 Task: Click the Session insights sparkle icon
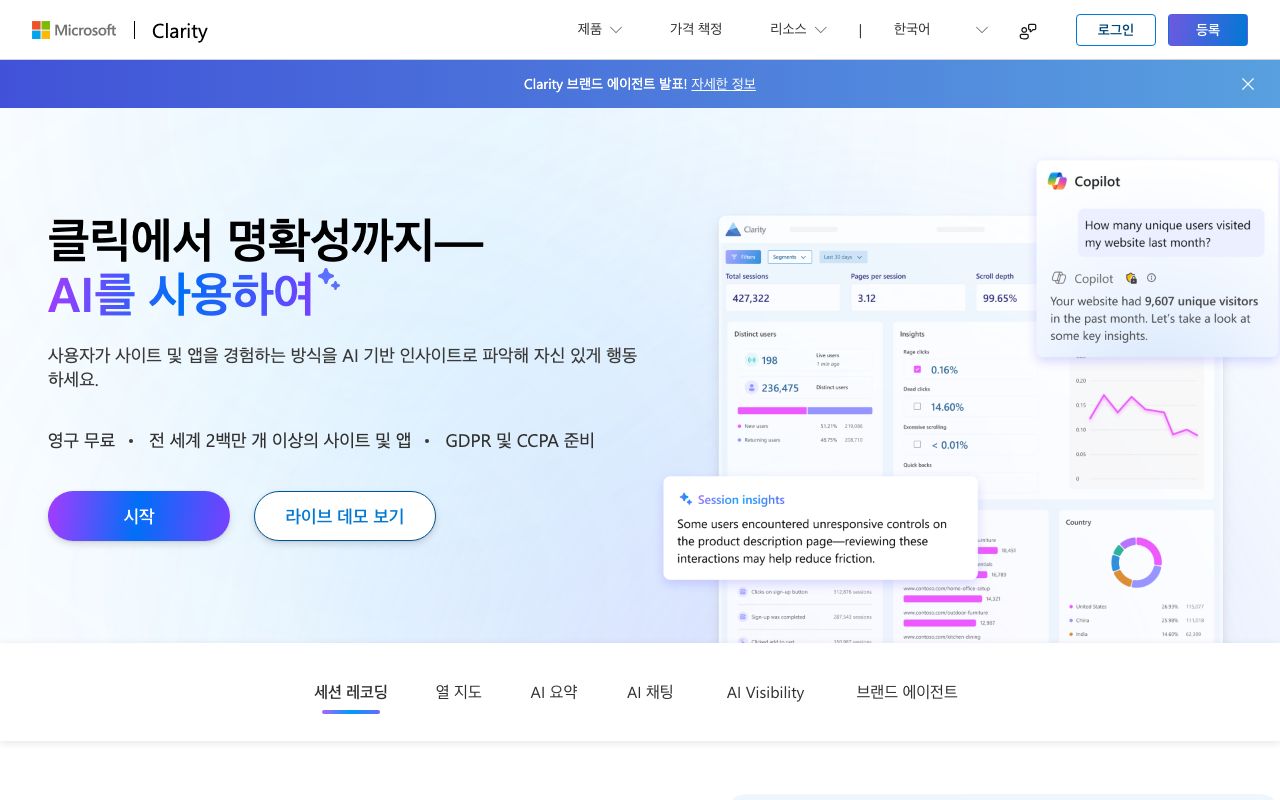coord(686,499)
